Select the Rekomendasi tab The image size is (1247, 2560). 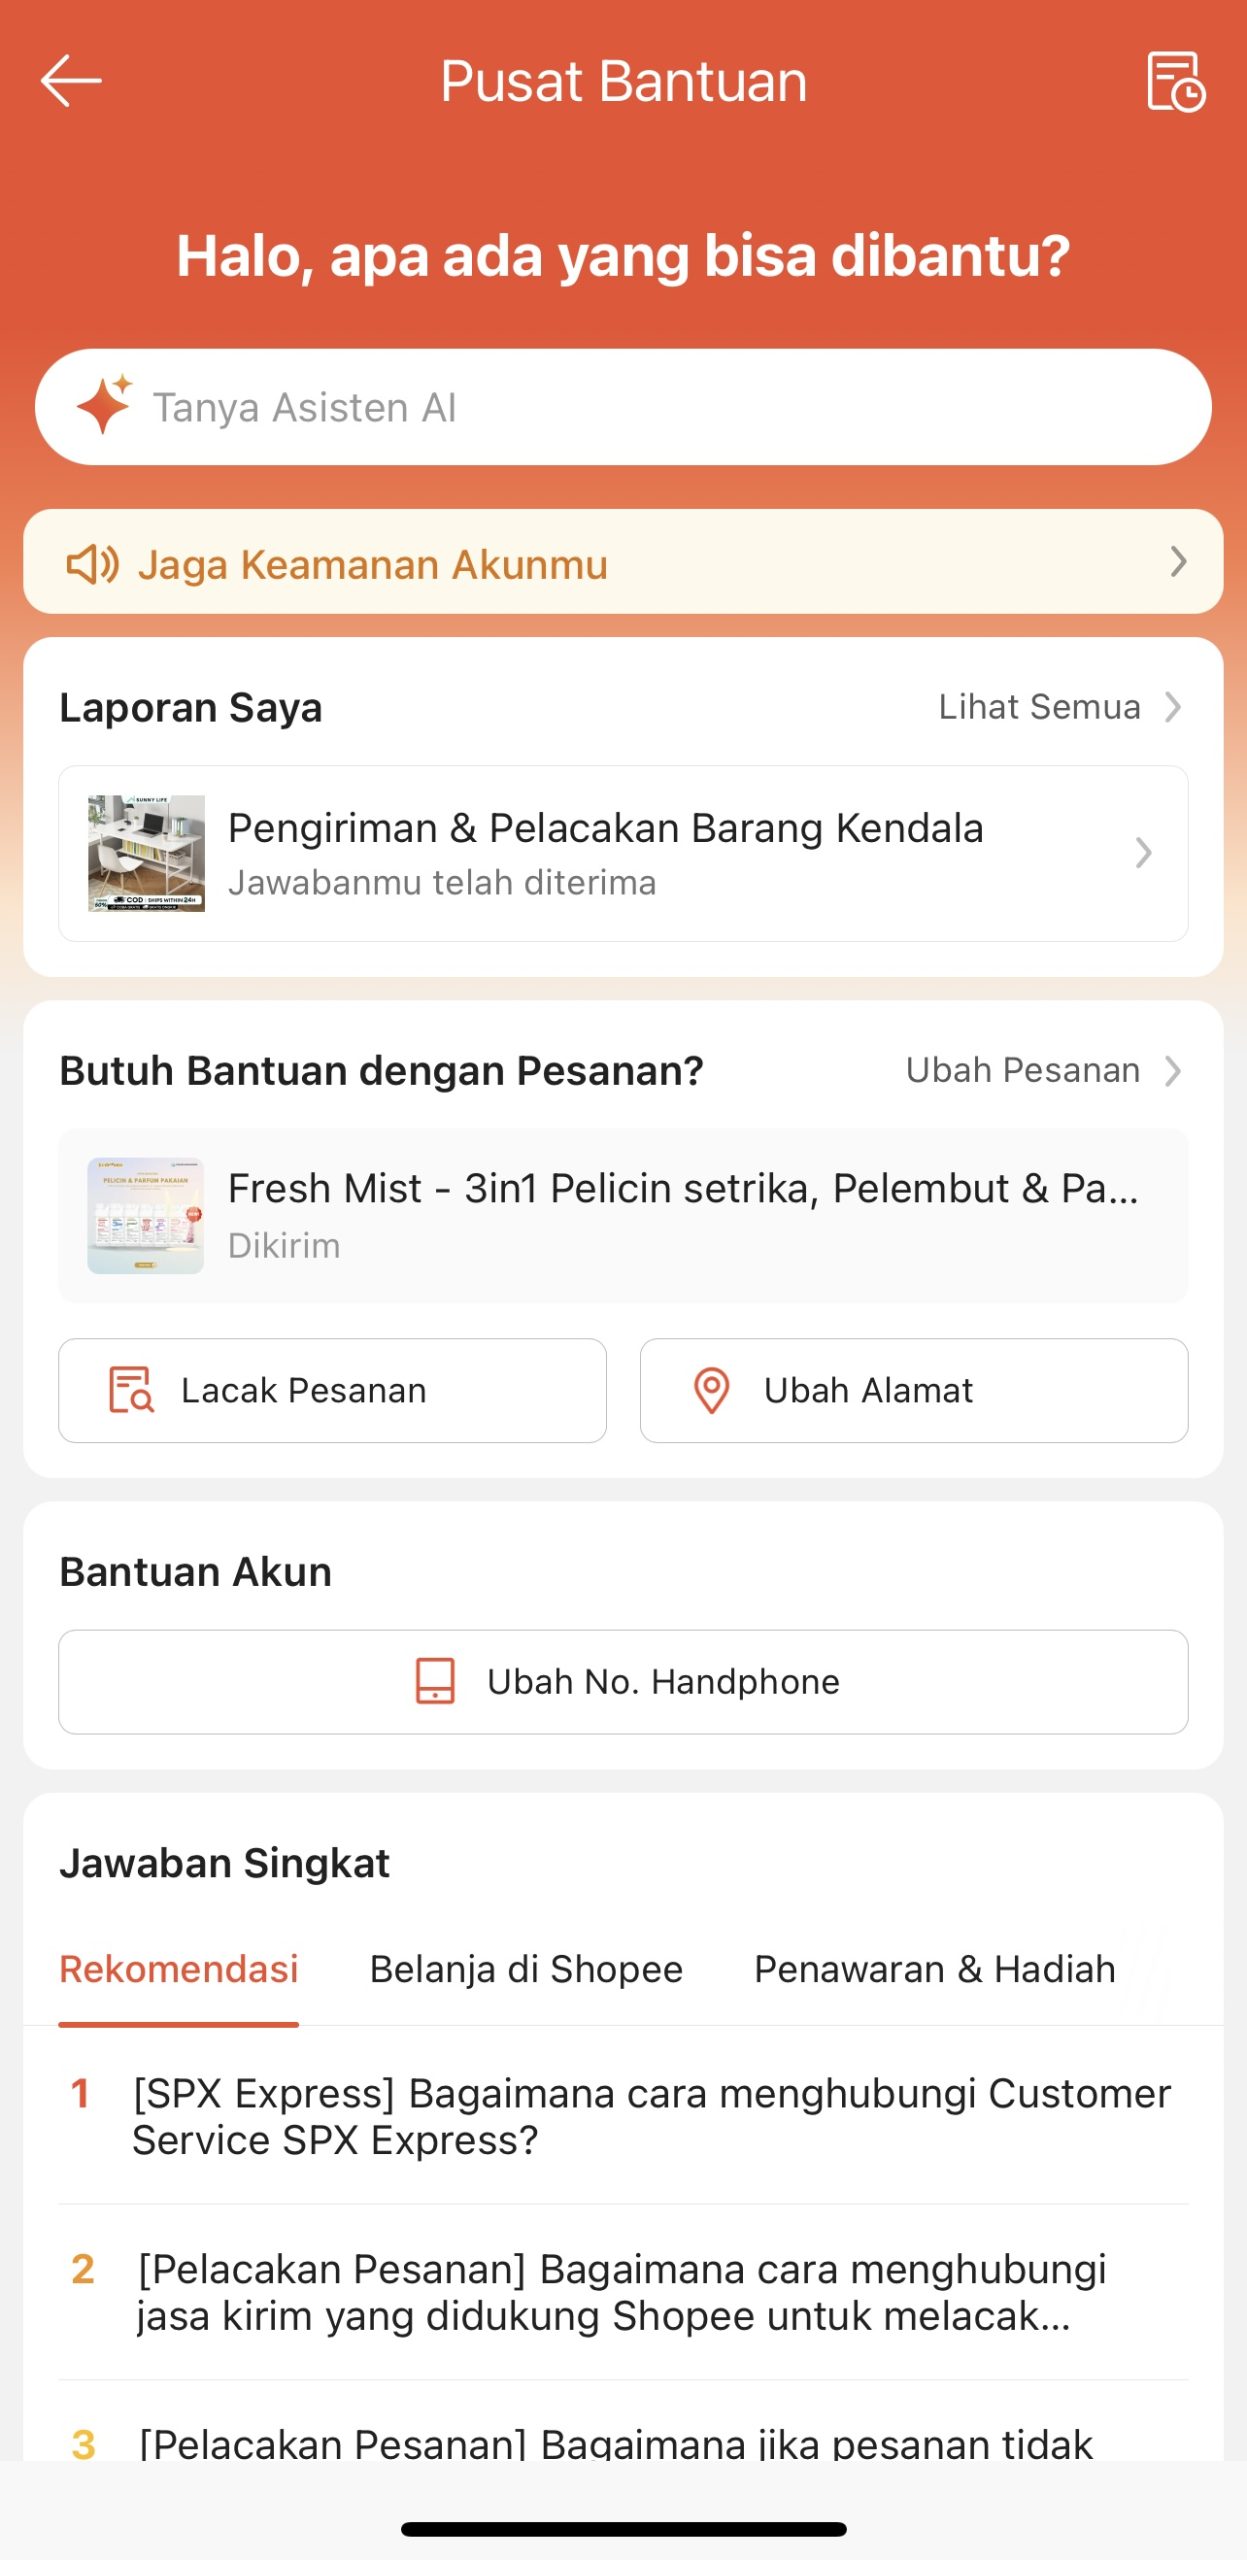pyautogui.click(x=179, y=1969)
